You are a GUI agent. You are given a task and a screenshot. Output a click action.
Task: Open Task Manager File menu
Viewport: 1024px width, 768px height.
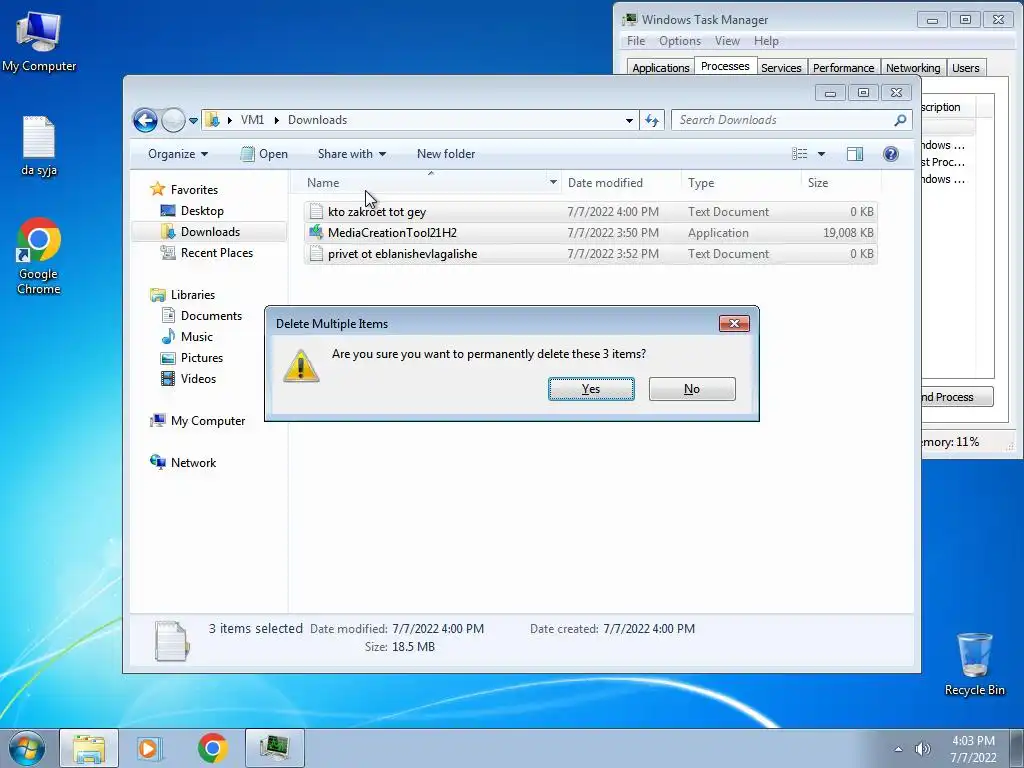point(635,41)
